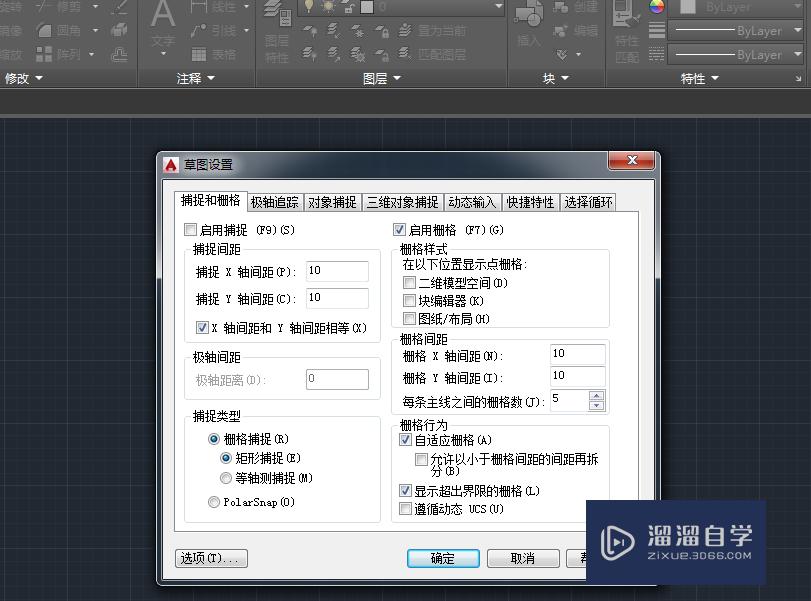
Task: Insert a Table (表格) via its icon
Action: click(199, 54)
